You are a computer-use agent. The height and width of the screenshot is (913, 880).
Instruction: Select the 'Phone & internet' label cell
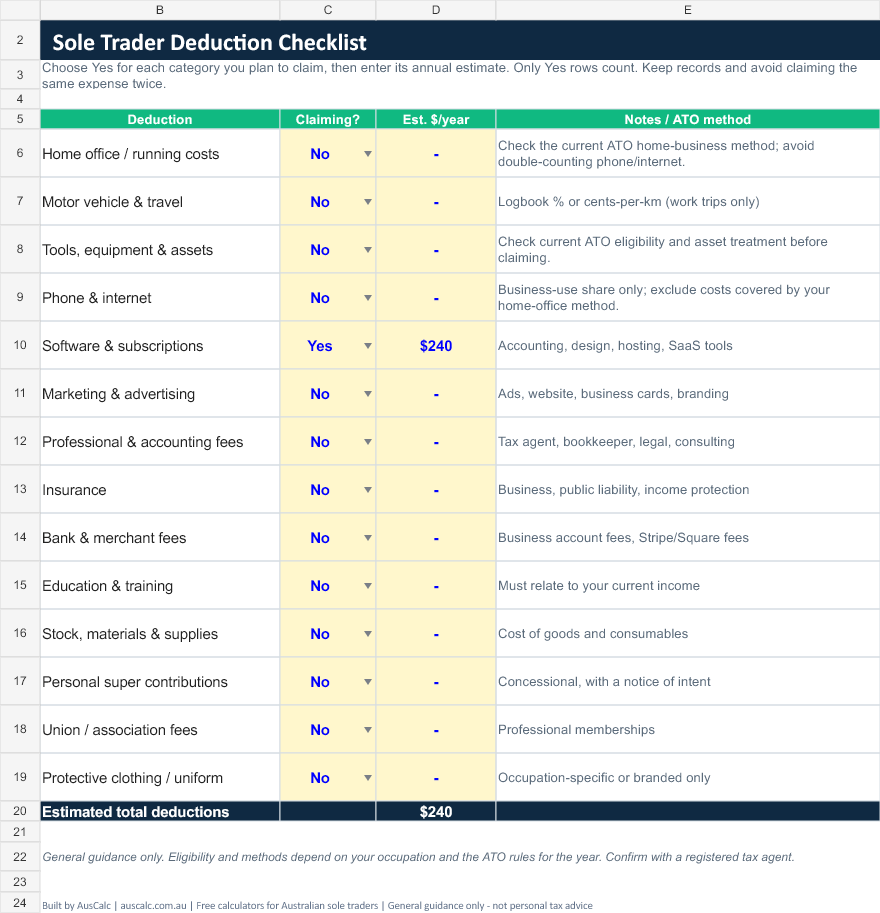coord(160,298)
